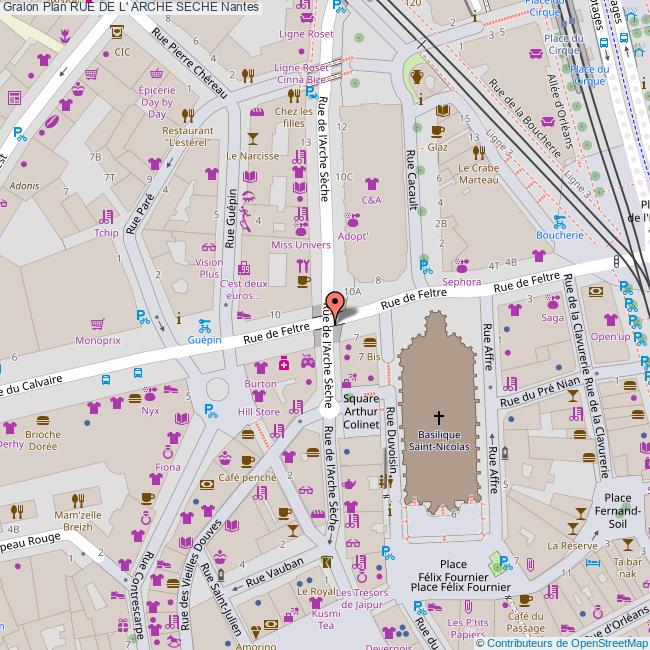This screenshot has height=650, width=650.
Task: Select the C&A clothing shop icon
Action: (372, 184)
